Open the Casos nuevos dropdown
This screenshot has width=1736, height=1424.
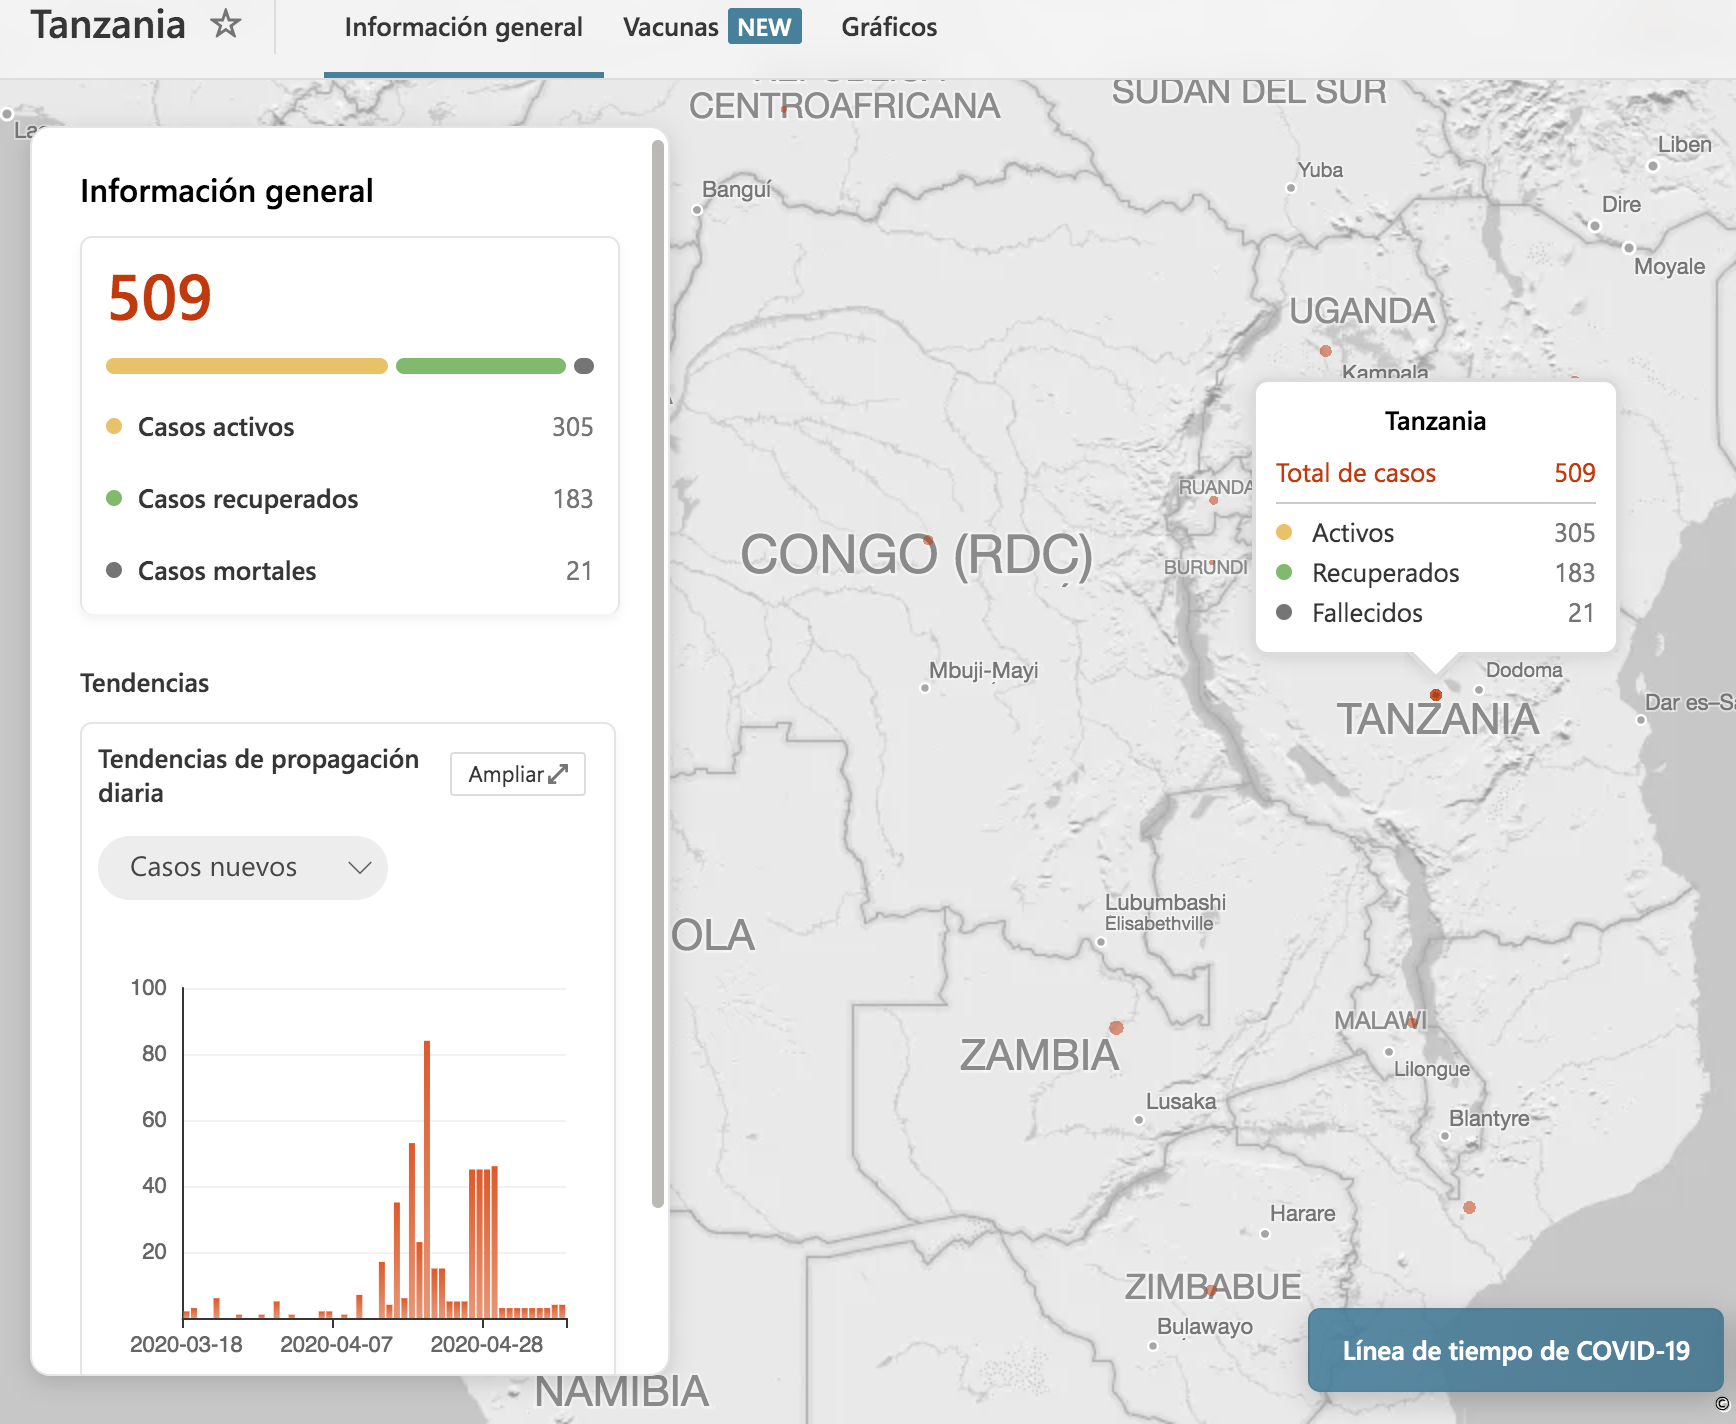[242, 867]
